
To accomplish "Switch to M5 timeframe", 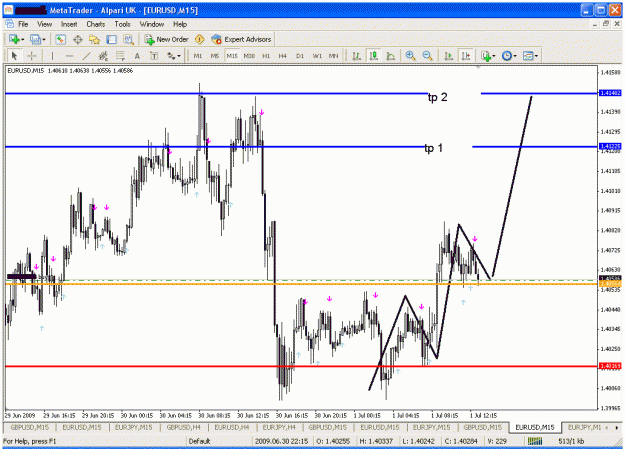I will click(215, 56).
